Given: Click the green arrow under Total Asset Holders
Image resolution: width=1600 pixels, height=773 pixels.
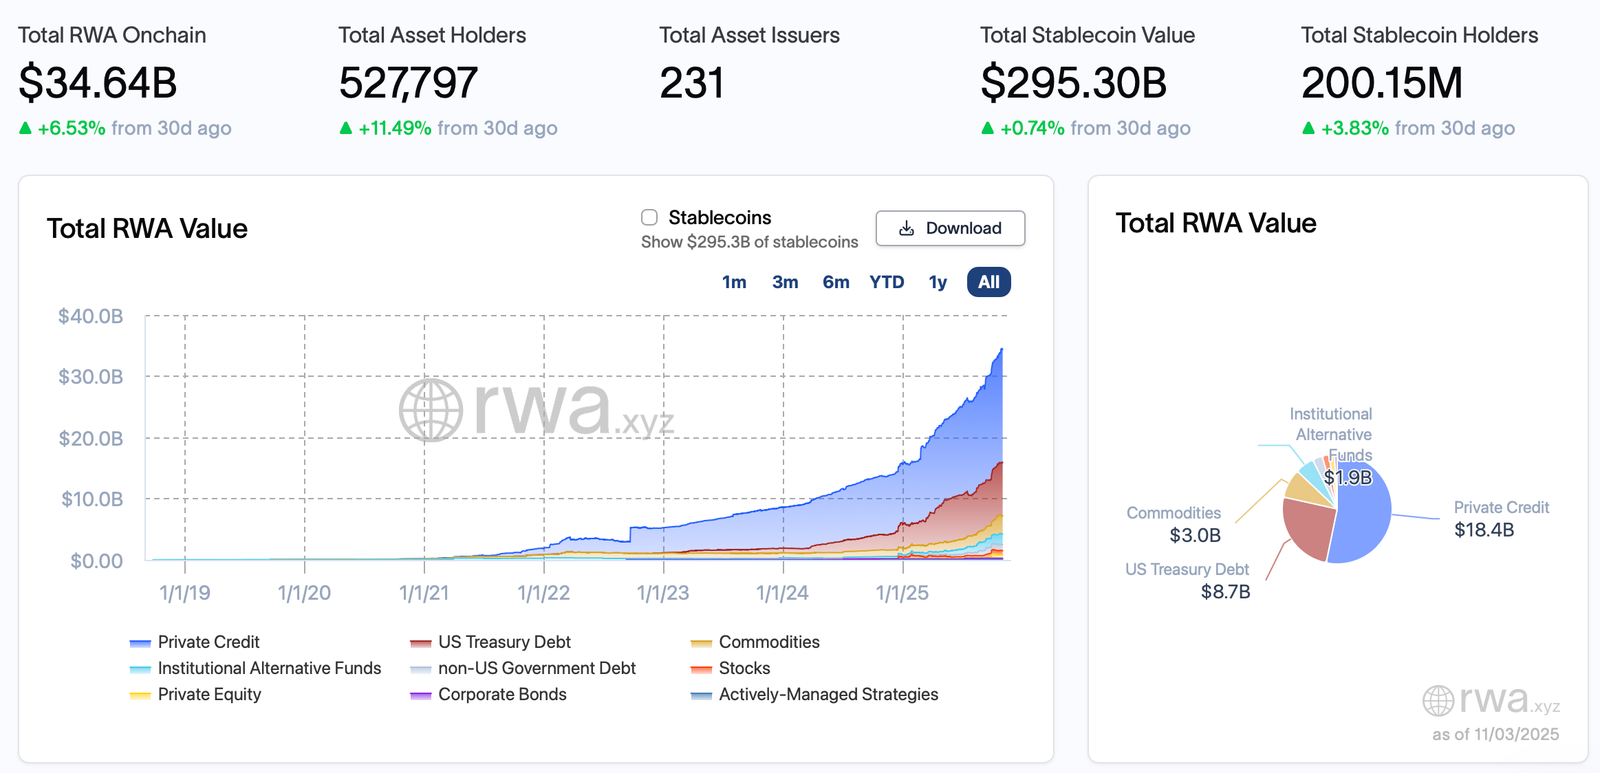Looking at the screenshot, I should coord(346,128).
